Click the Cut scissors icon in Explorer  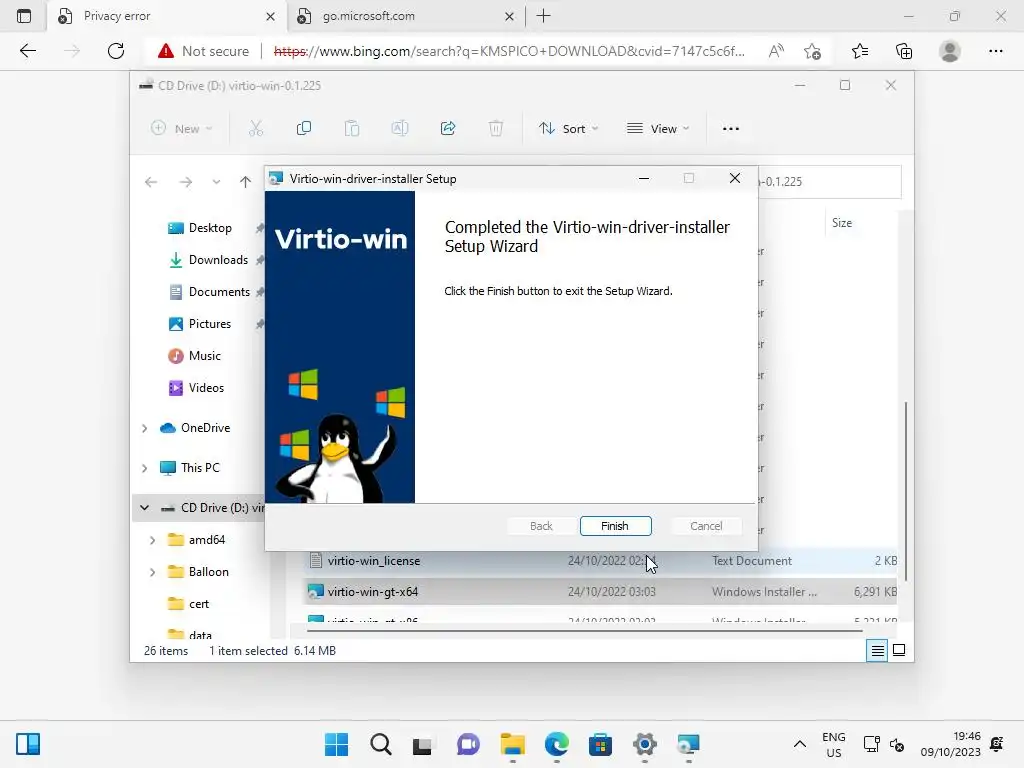[x=256, y=129]
